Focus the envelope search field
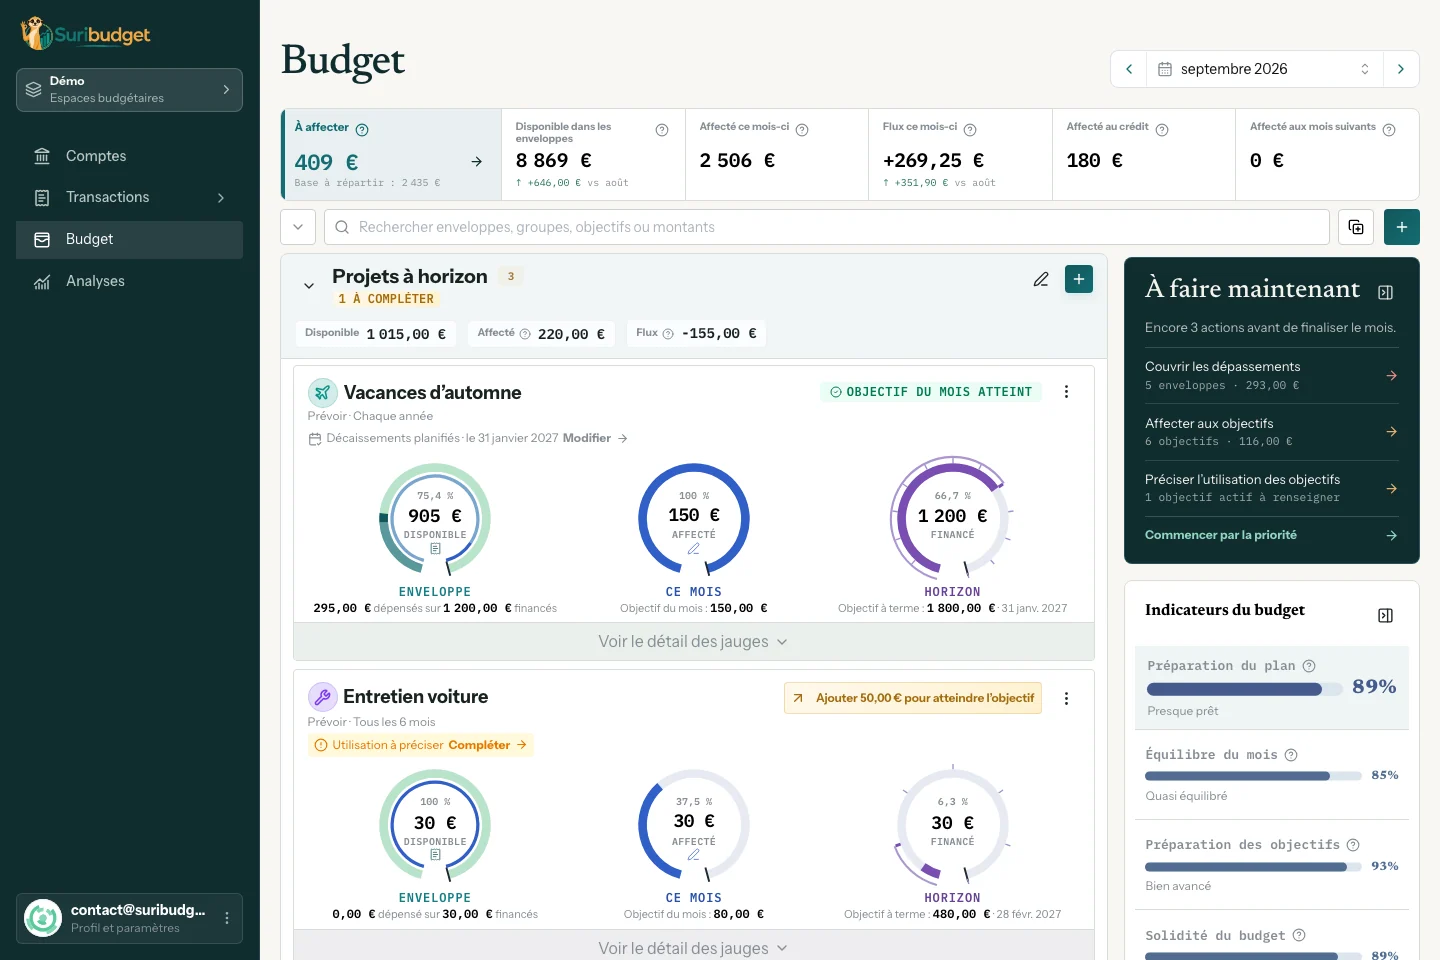Viewport: 1440px width, 960px height. (x=827, y=227)
